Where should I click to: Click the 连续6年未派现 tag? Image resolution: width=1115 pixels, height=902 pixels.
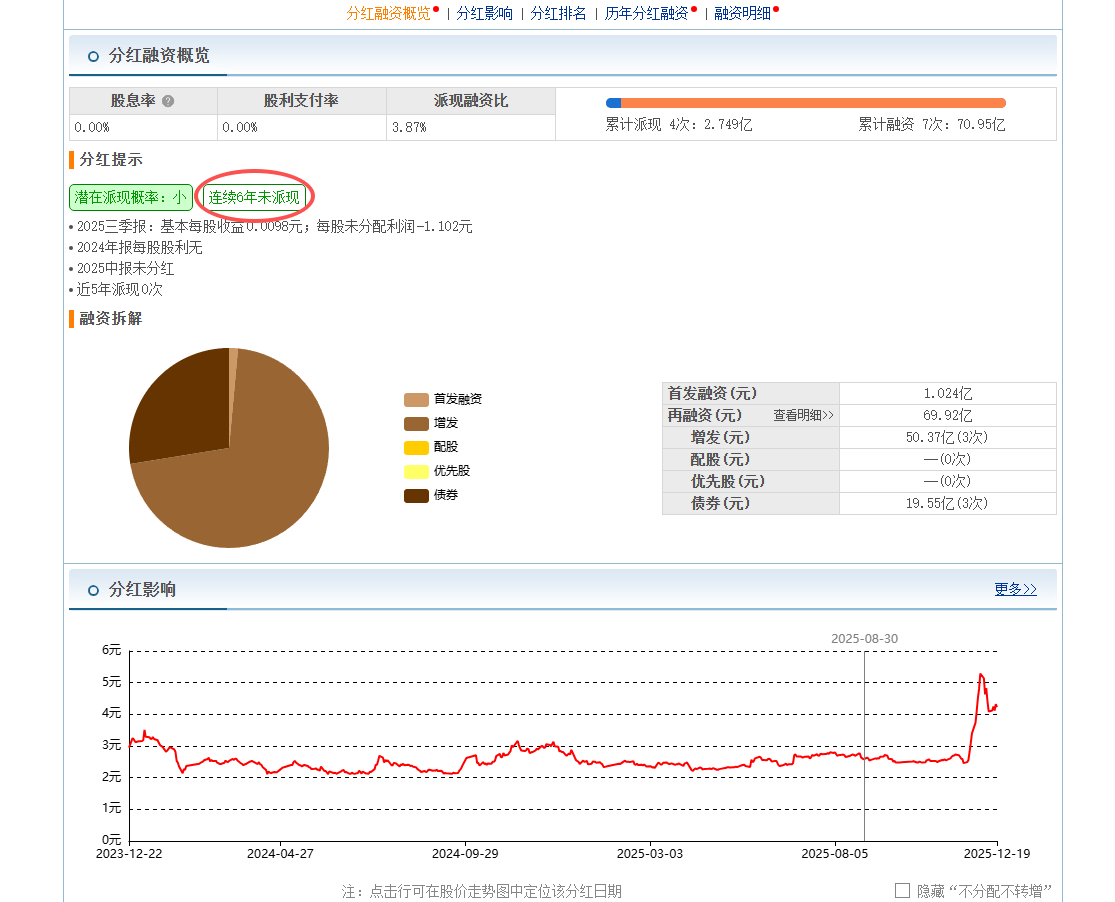pos(254,197)
